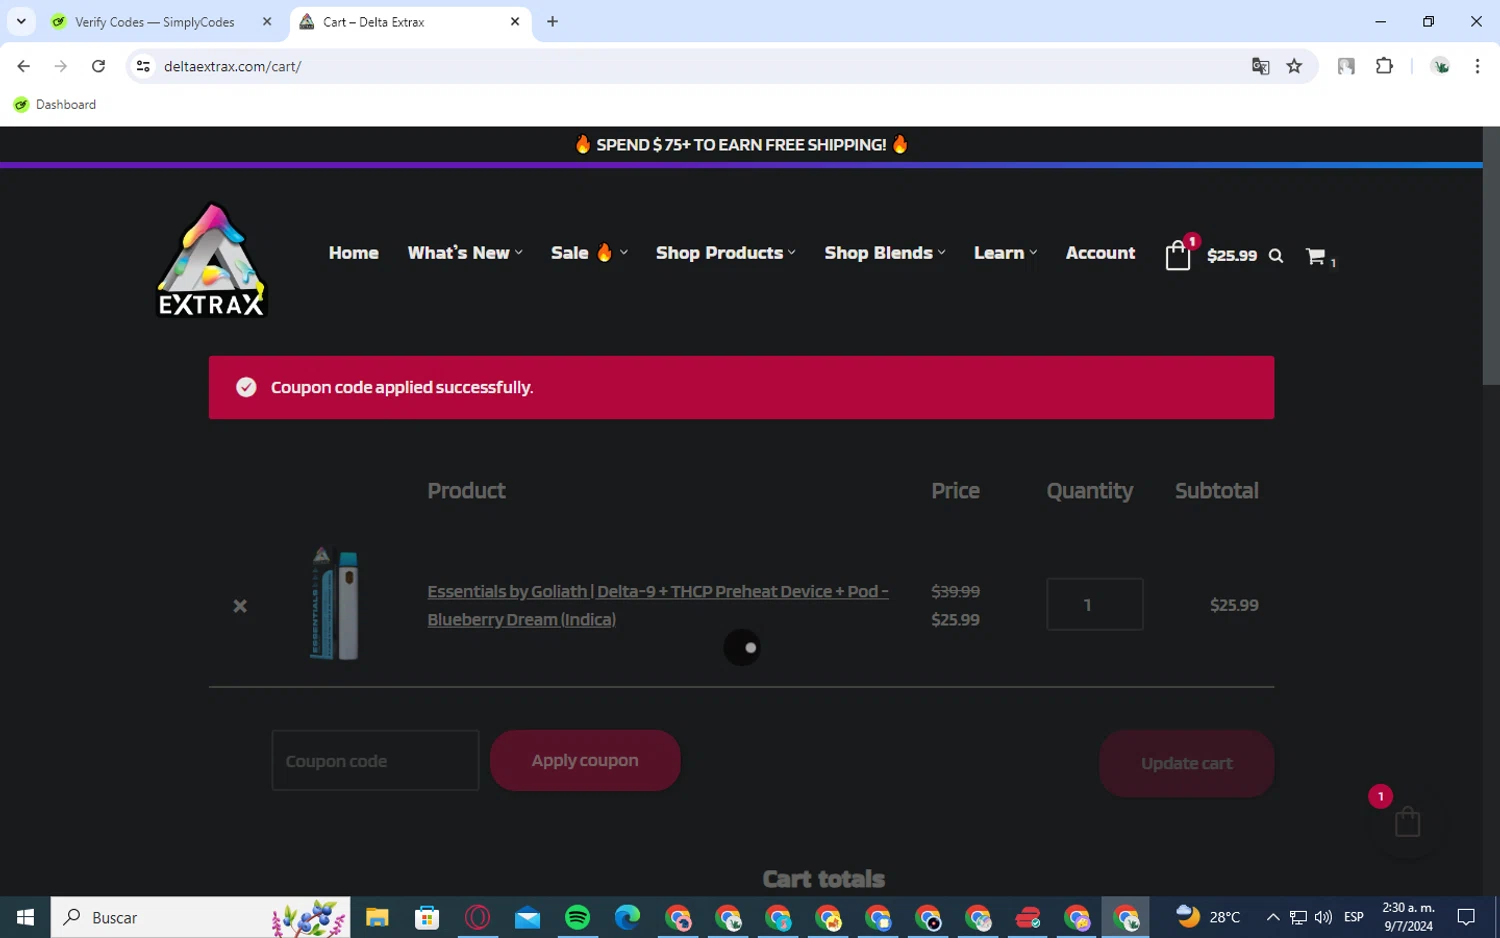Close the Verify Codes SimplyCodes tab

[267, 21]
